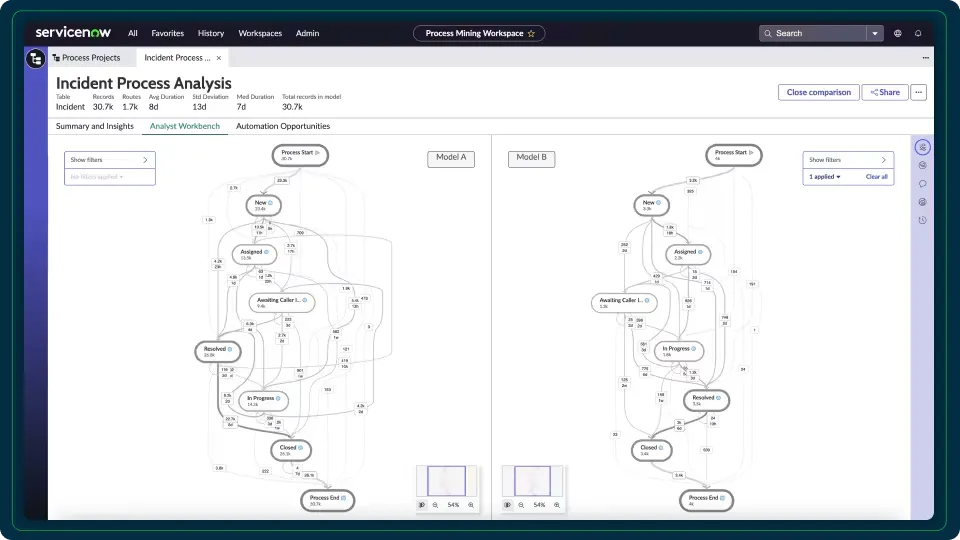
Task: Open the Admin menu
Action: point(307,33)
